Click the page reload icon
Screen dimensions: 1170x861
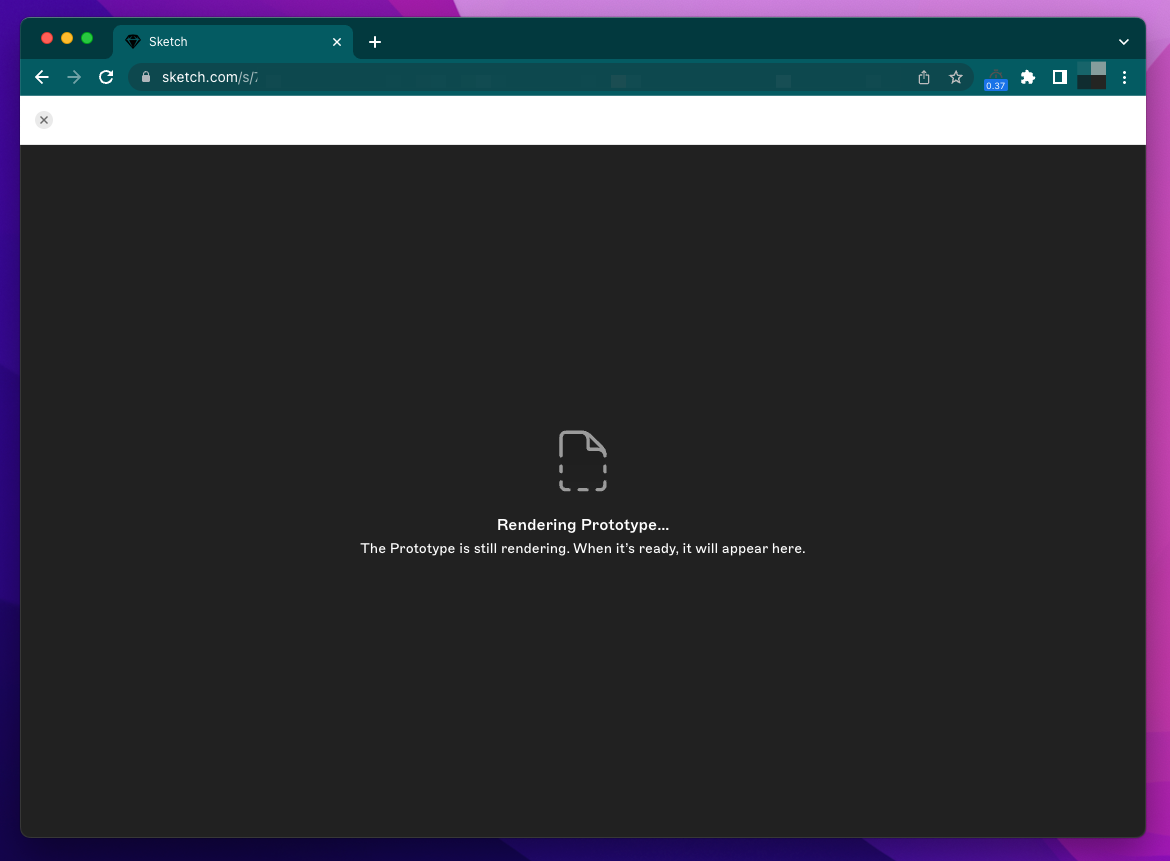click(106, 77)
